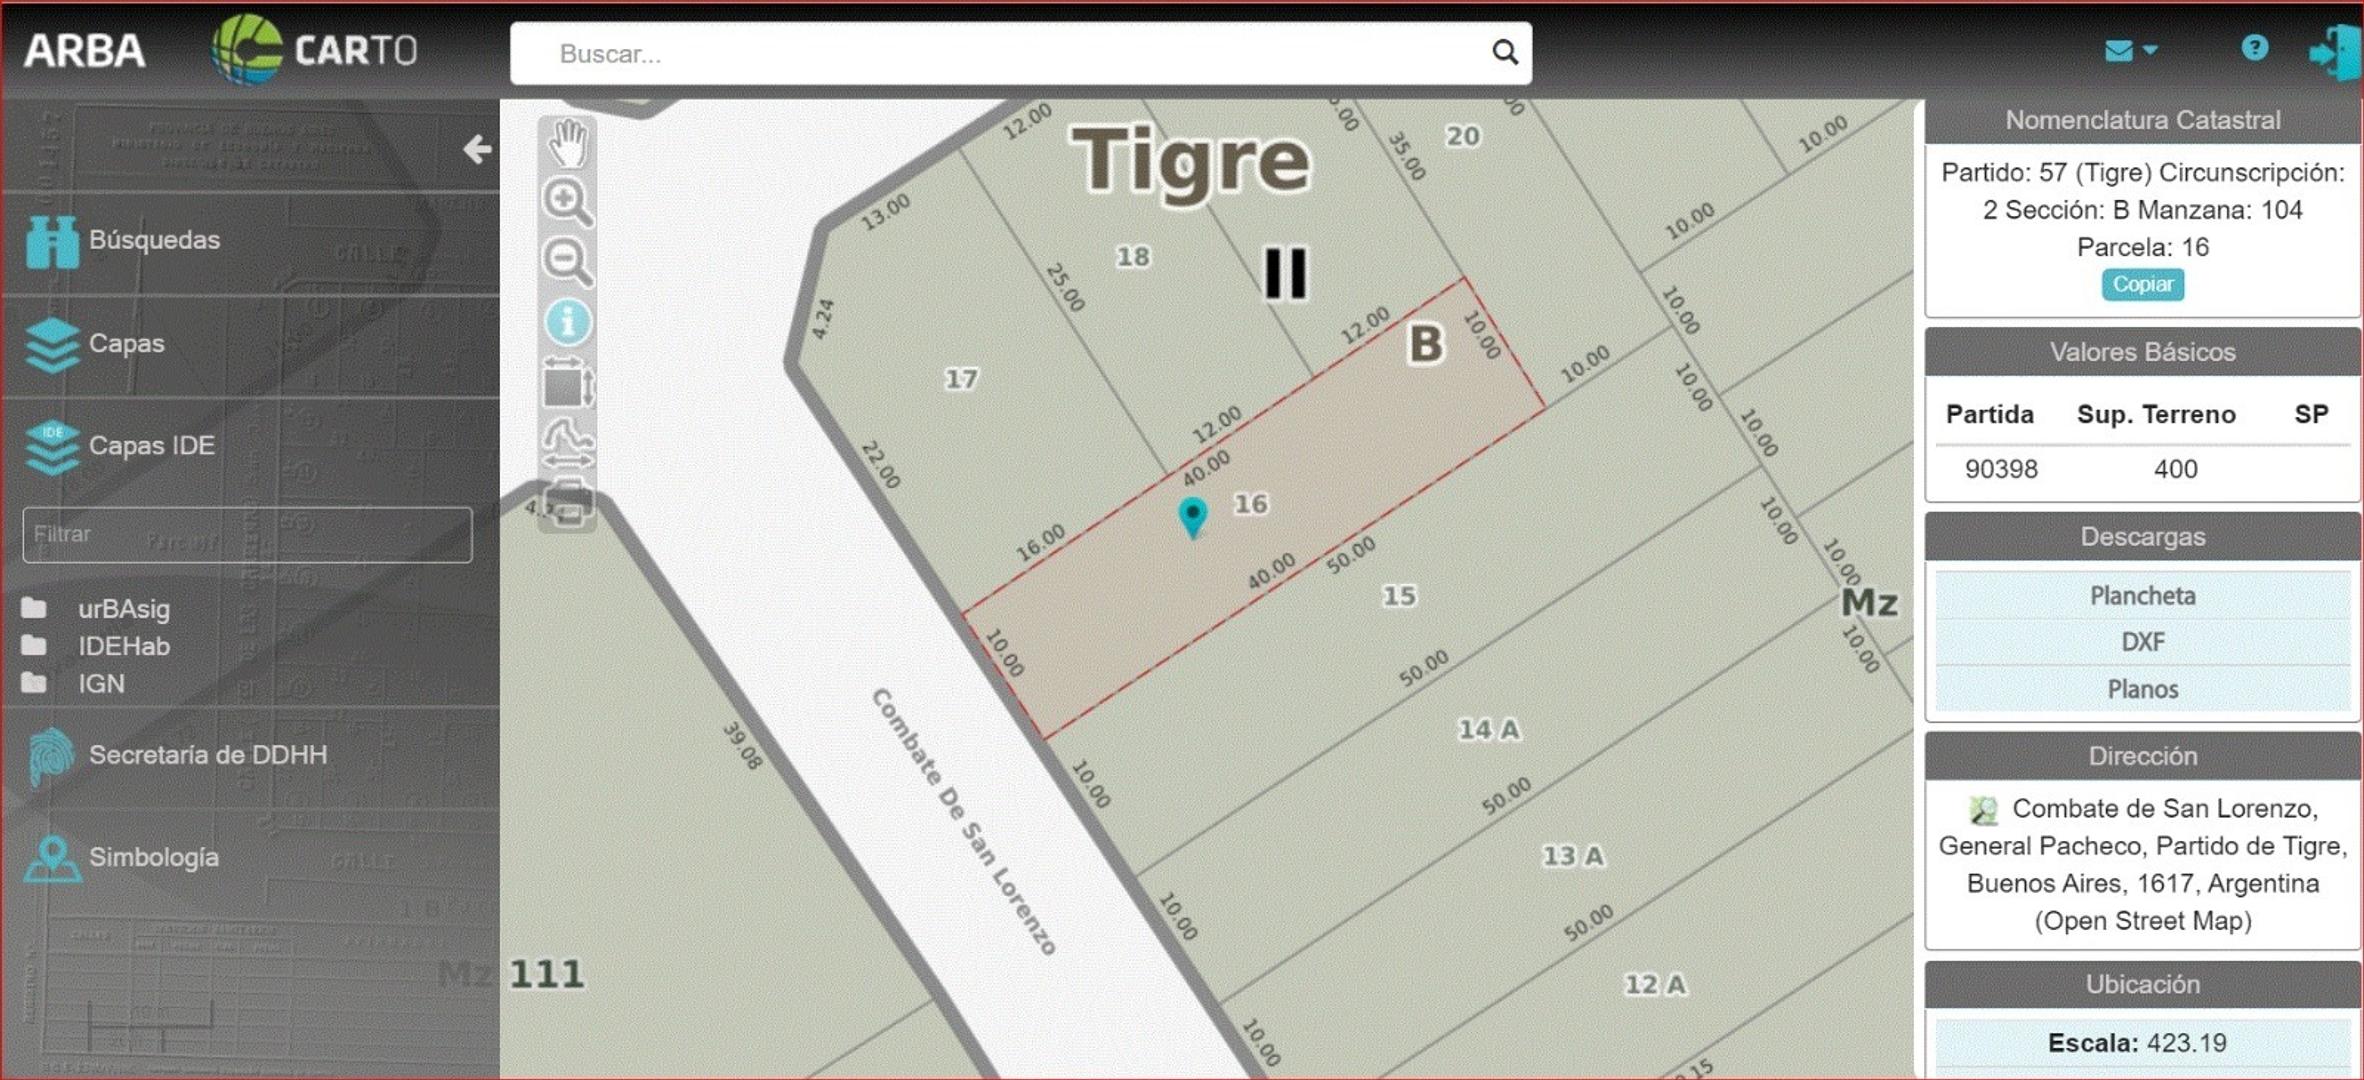Open the help question mark icon
Viewport: 2364px width, 1080px height.
pyautogui.click(x=2254, y=48)
